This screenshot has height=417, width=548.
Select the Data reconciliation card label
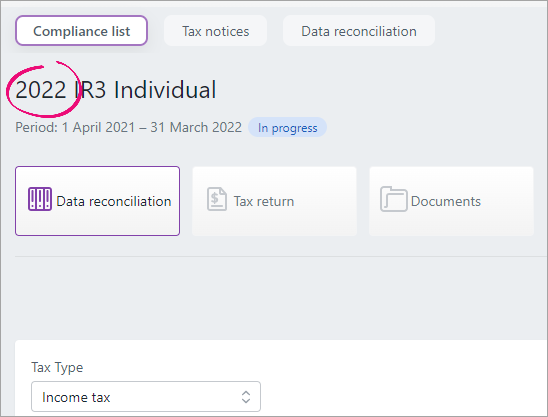114,201
